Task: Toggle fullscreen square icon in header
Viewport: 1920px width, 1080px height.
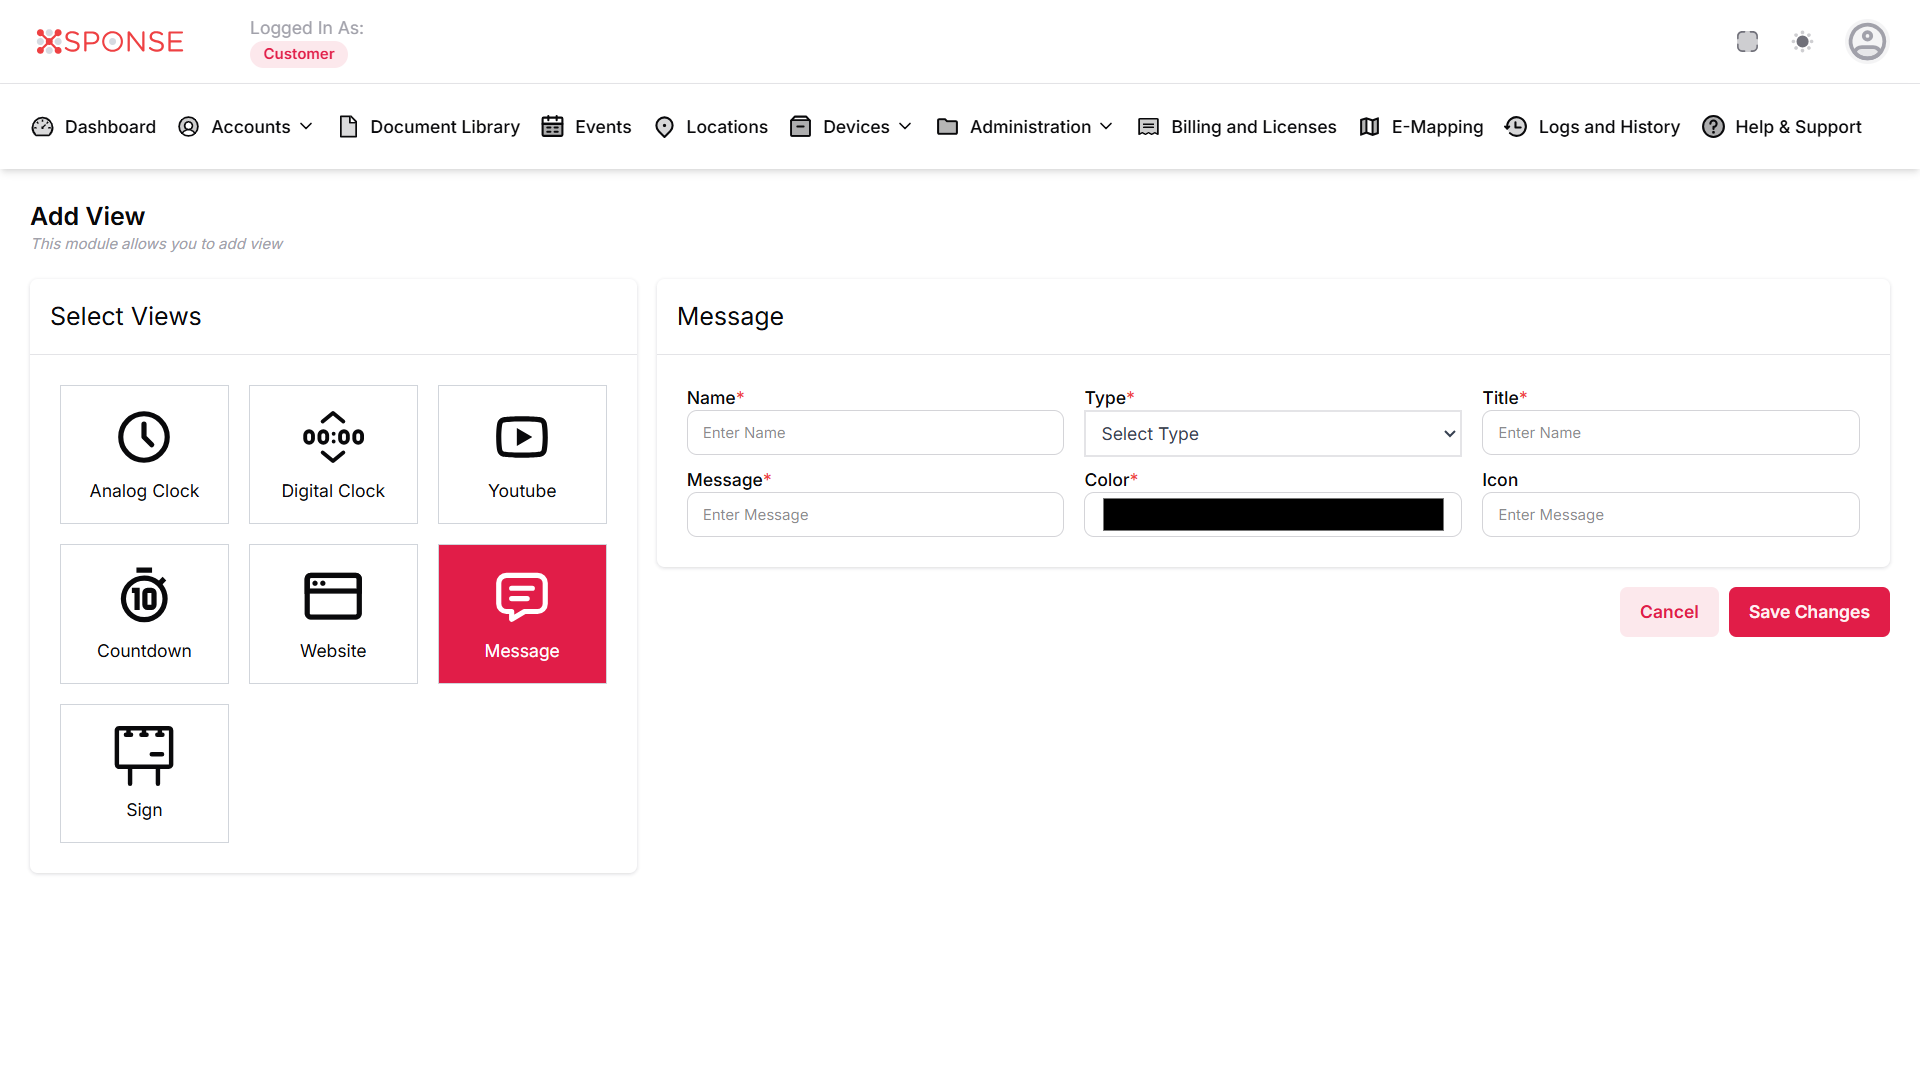Action: pyautogui.click(x=1747, y=42)
